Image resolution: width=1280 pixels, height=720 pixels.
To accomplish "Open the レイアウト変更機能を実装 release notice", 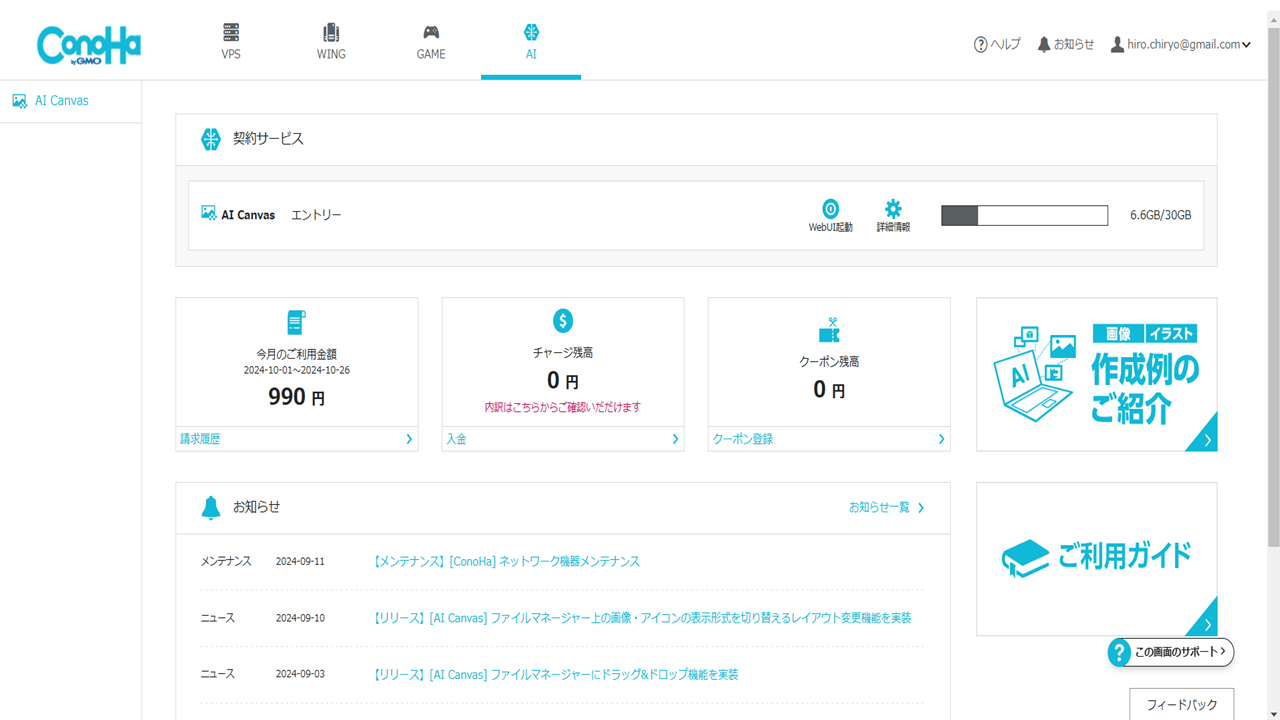I will tap(641, 618).
